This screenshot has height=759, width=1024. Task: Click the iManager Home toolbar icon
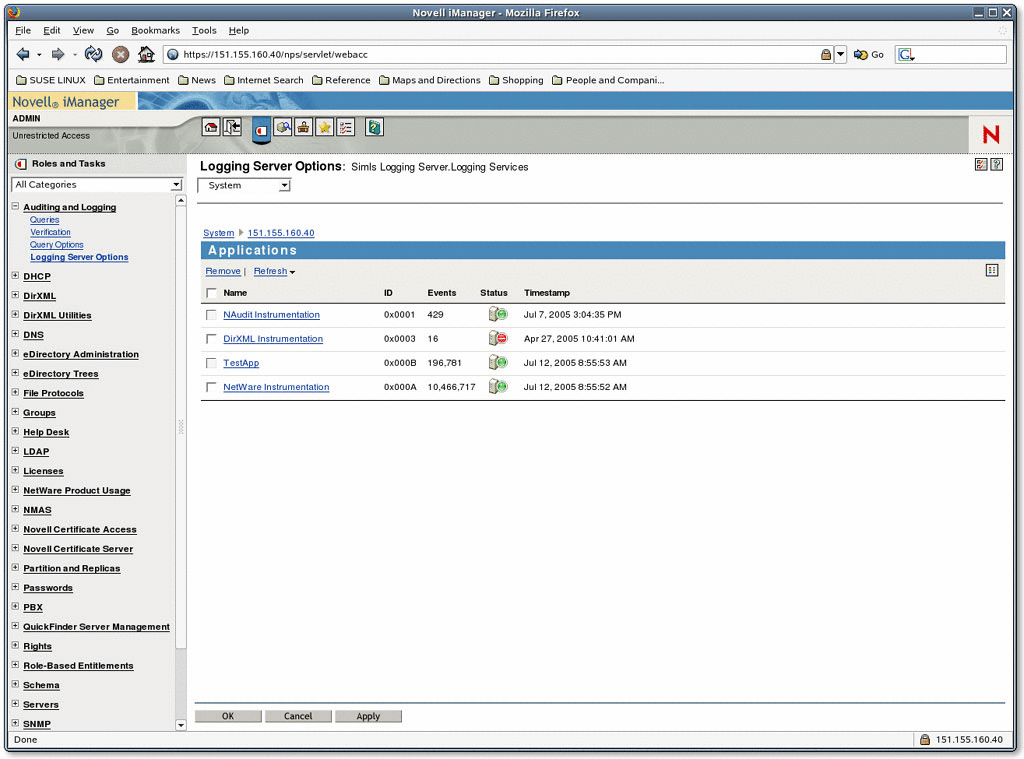[x=211, y=127]
